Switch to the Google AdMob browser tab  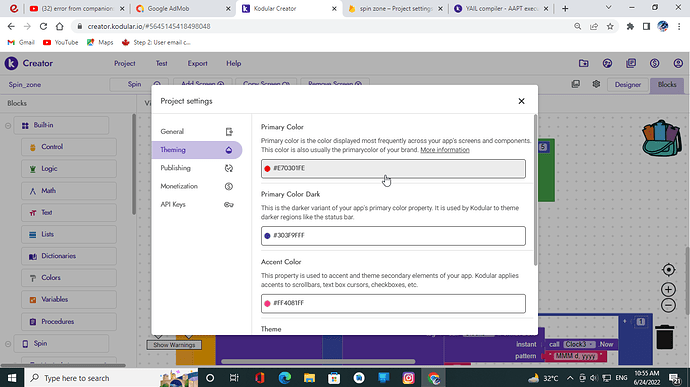184,9
